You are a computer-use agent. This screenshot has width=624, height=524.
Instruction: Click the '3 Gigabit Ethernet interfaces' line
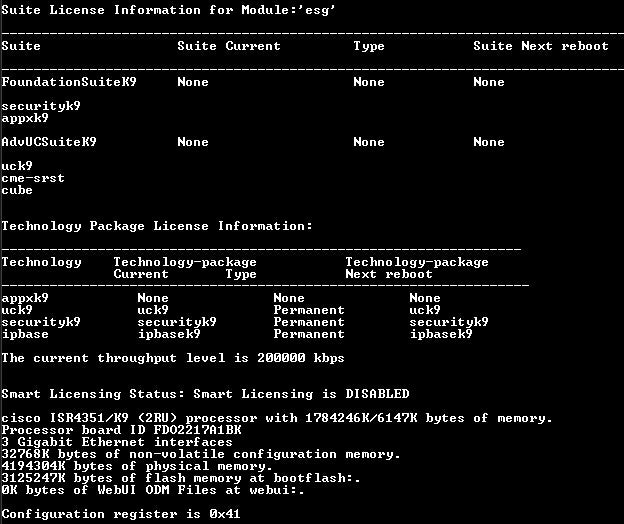tap(117, 442)
